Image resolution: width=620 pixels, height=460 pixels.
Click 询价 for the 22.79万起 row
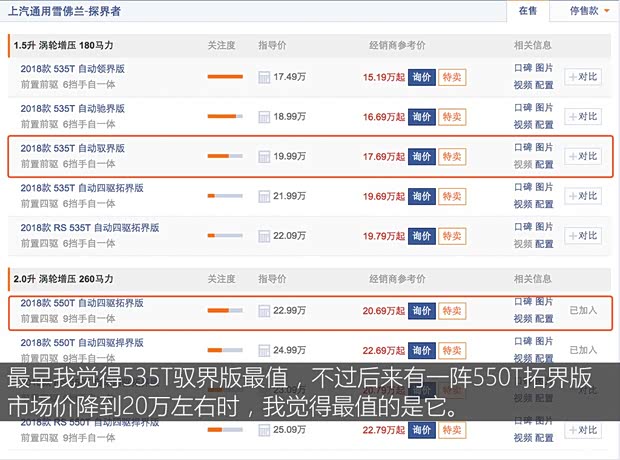coord(422,430)
